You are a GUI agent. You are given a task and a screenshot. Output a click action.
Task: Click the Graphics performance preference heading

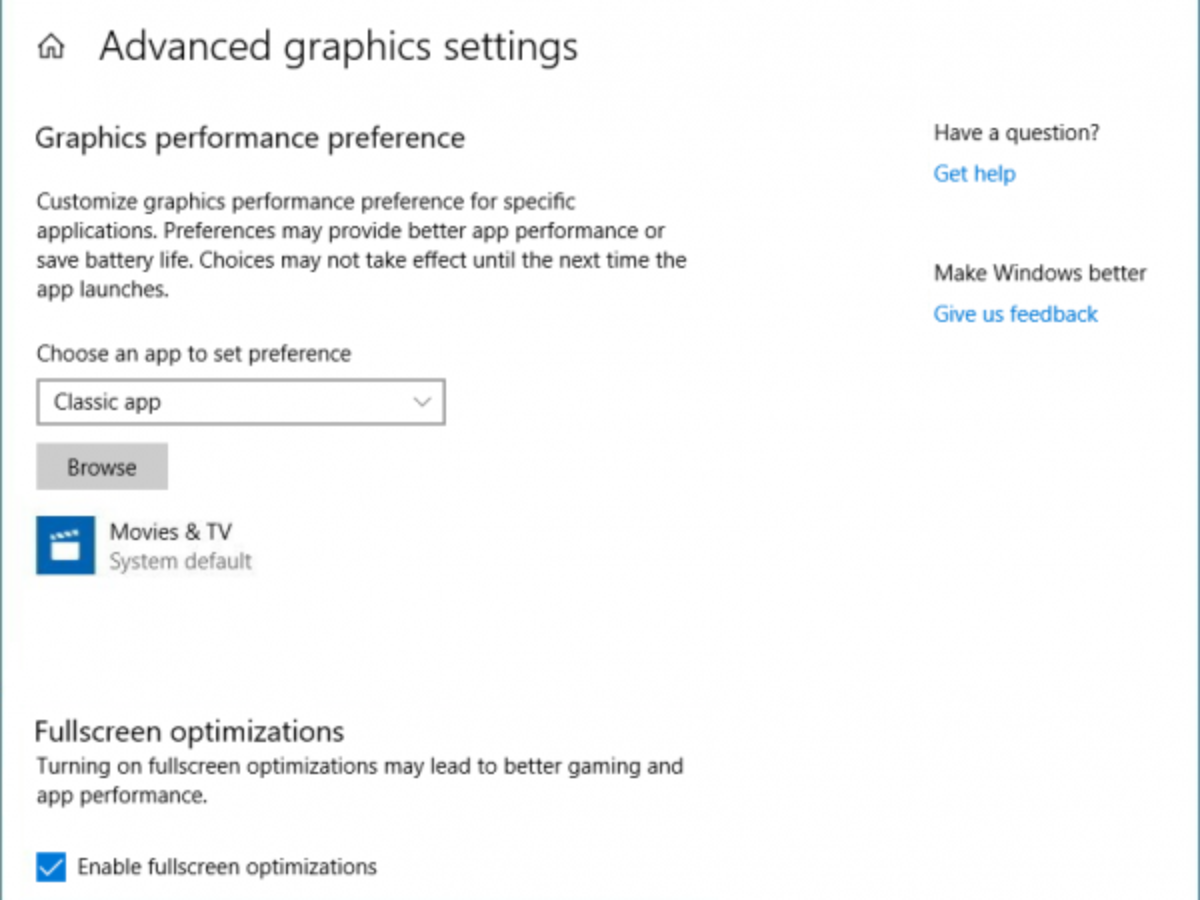click(x=250, y=137)
